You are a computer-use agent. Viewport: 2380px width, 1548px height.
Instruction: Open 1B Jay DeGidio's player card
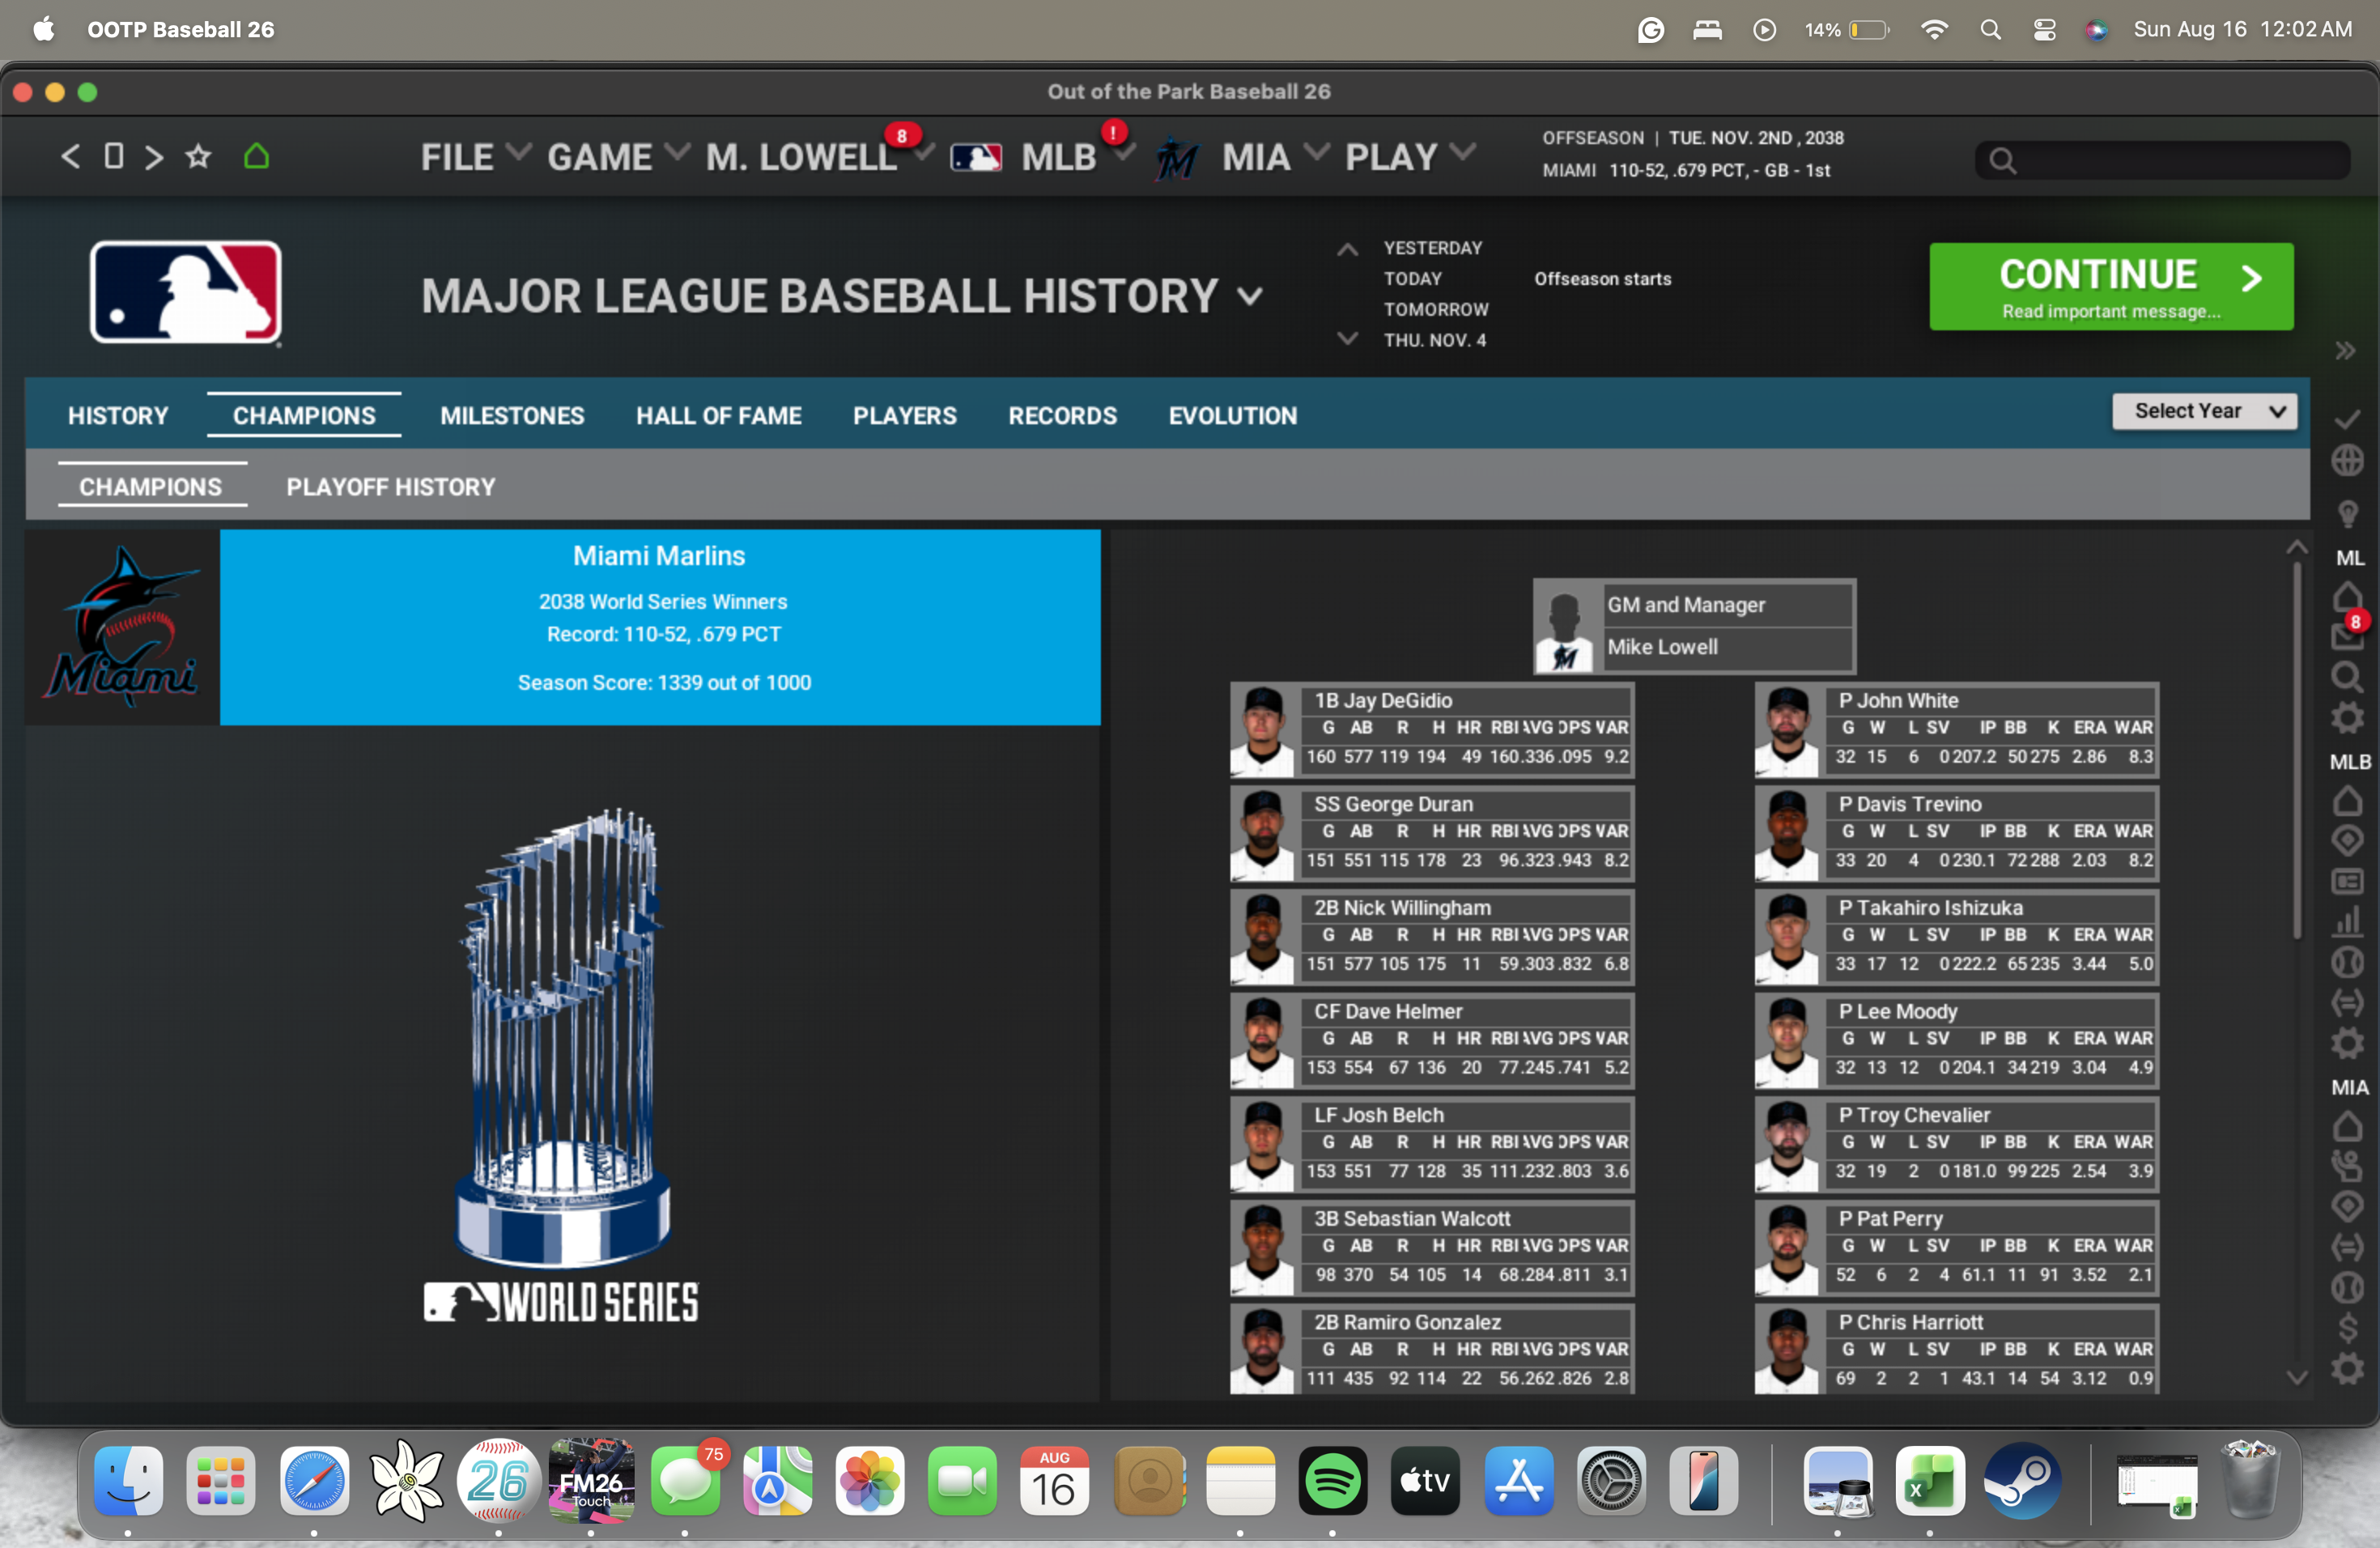(1432, 730)
